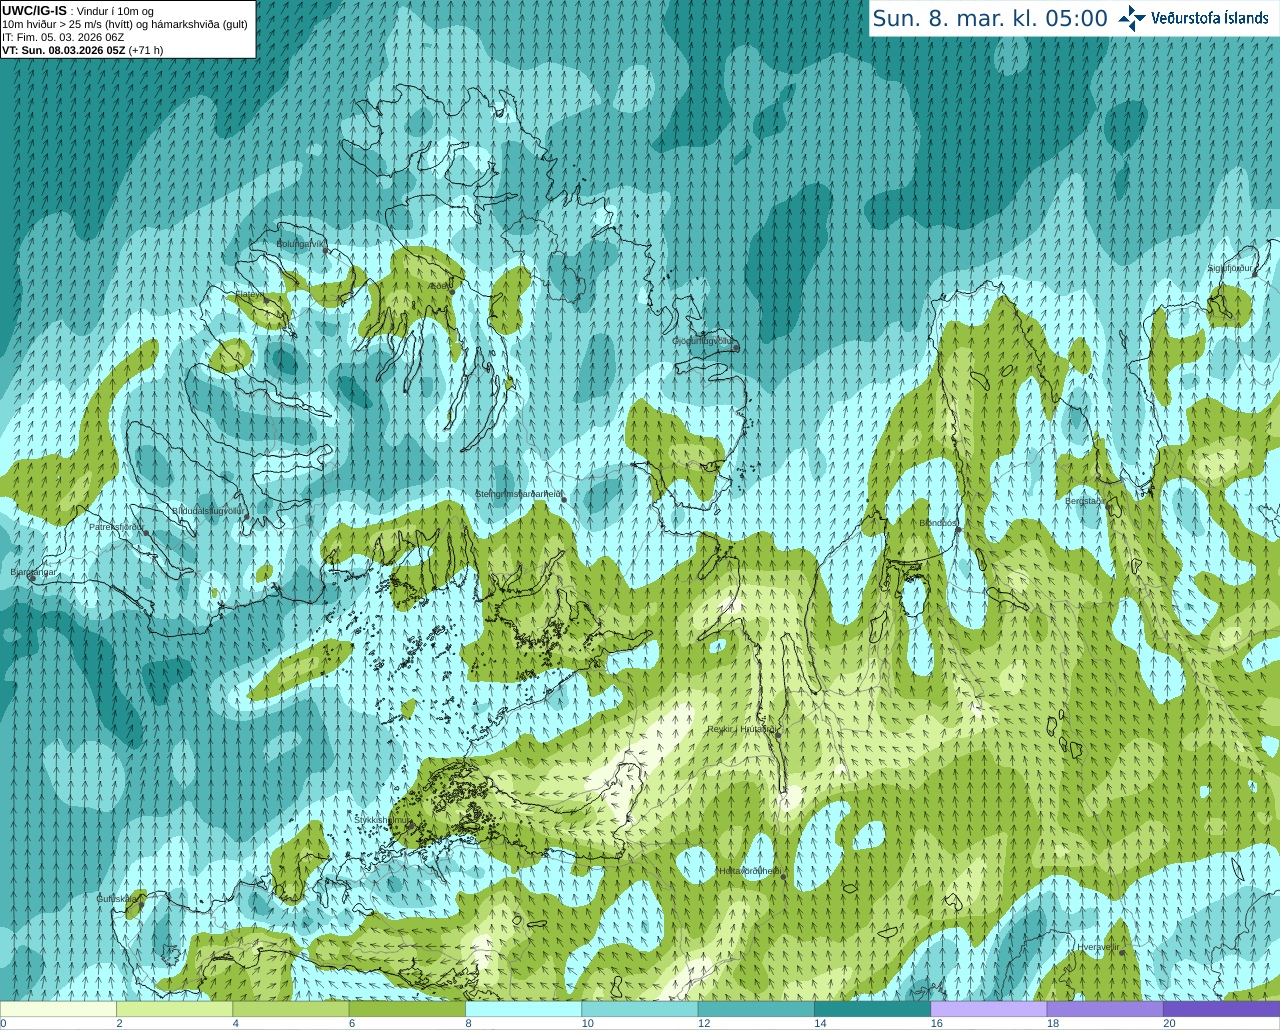Viewport: 1280px width, 1030px height.
Task: Pick the 14–16 m/s dark teal legend swatch
Action: coord(872,1009)
